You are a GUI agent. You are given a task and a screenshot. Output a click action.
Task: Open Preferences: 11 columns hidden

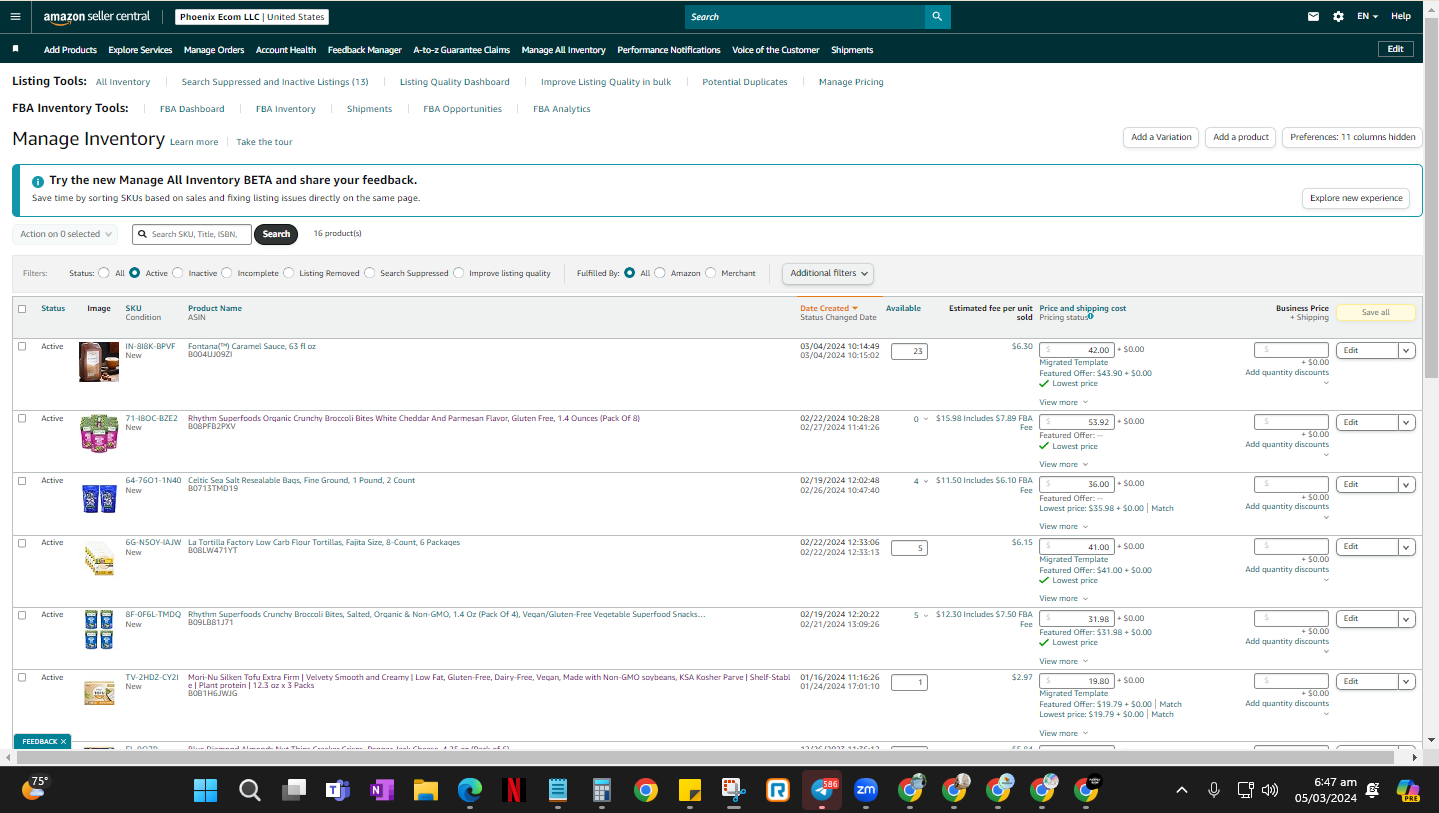click(x=1353, y=137)
